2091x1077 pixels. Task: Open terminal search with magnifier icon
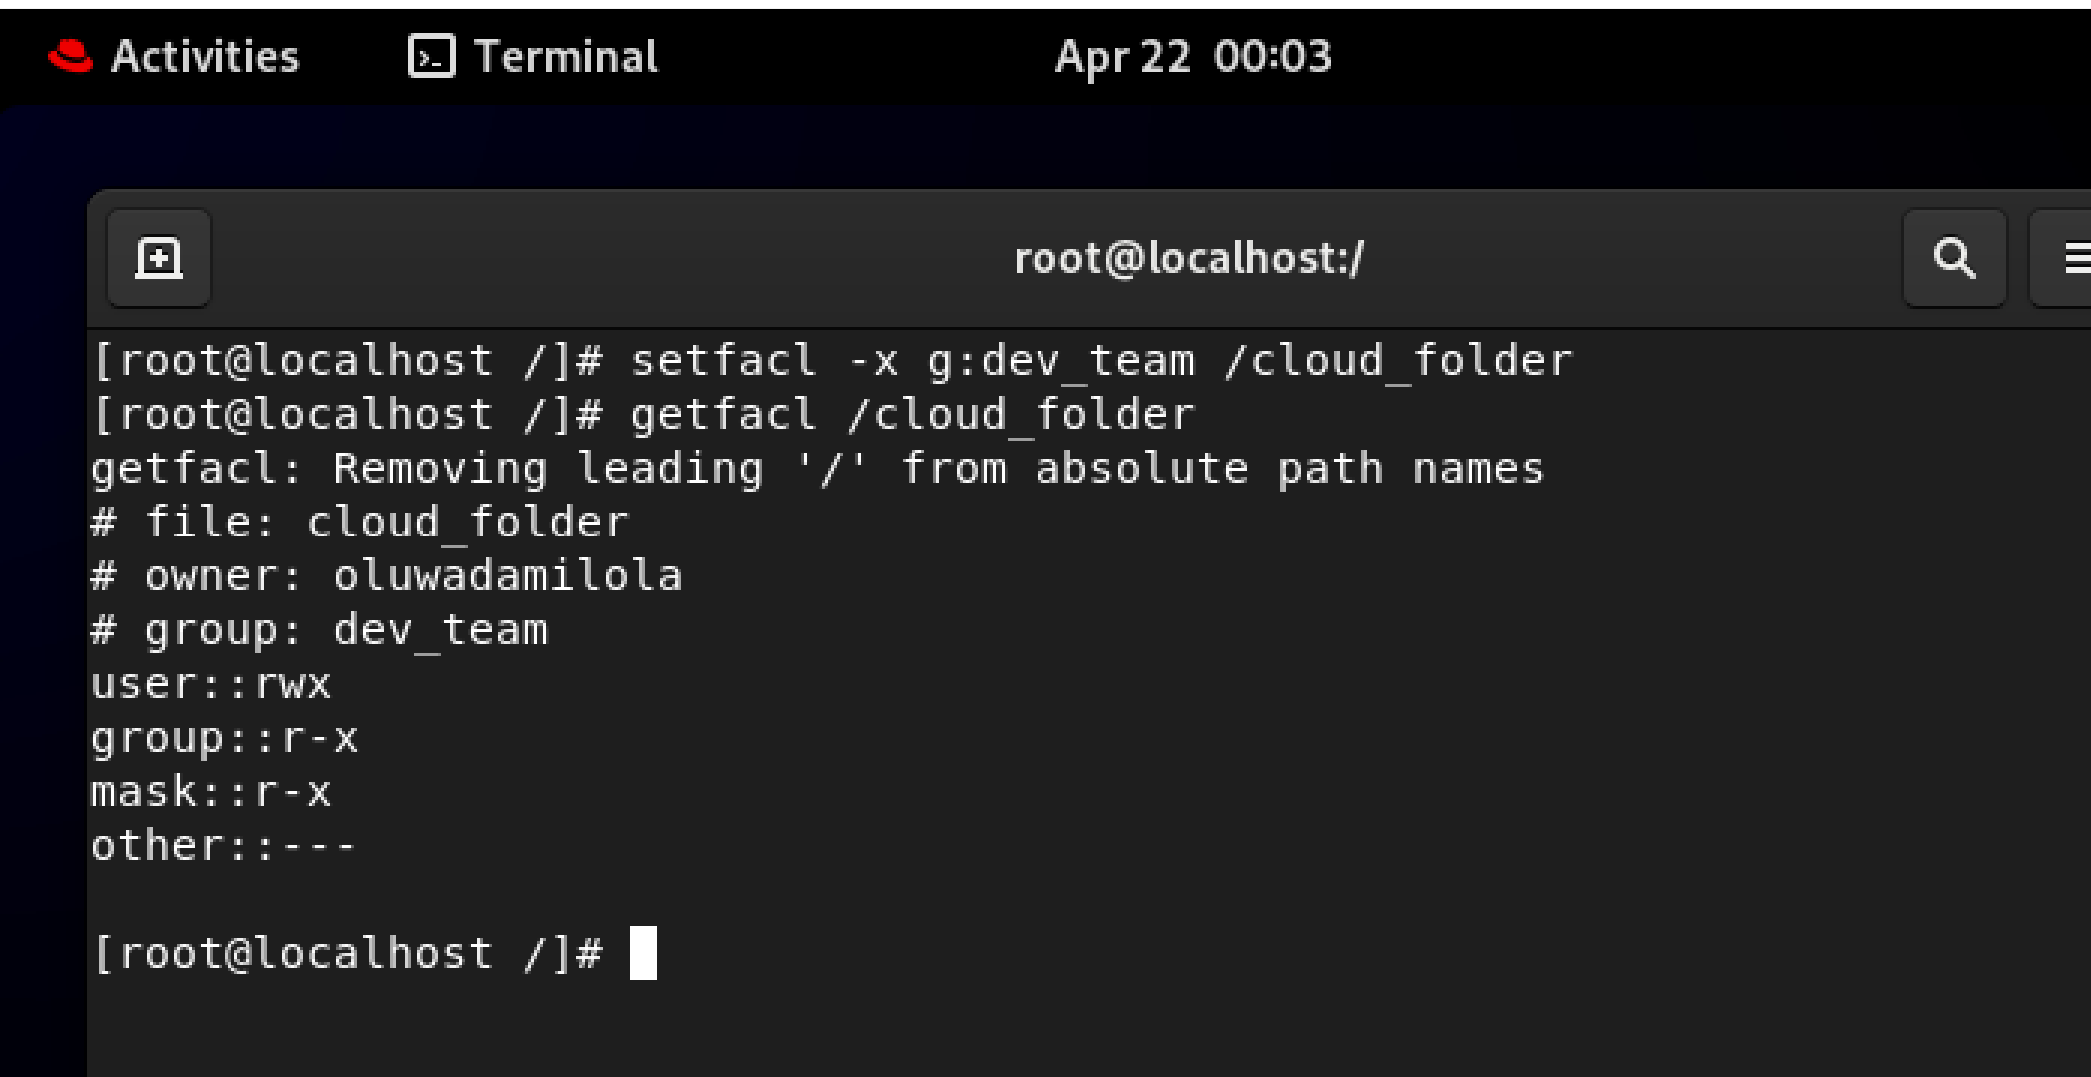pos(1954,258)
